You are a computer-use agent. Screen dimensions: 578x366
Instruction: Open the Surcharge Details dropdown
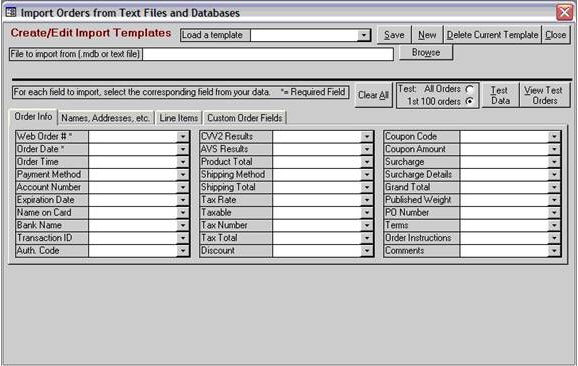pos(554,175)
